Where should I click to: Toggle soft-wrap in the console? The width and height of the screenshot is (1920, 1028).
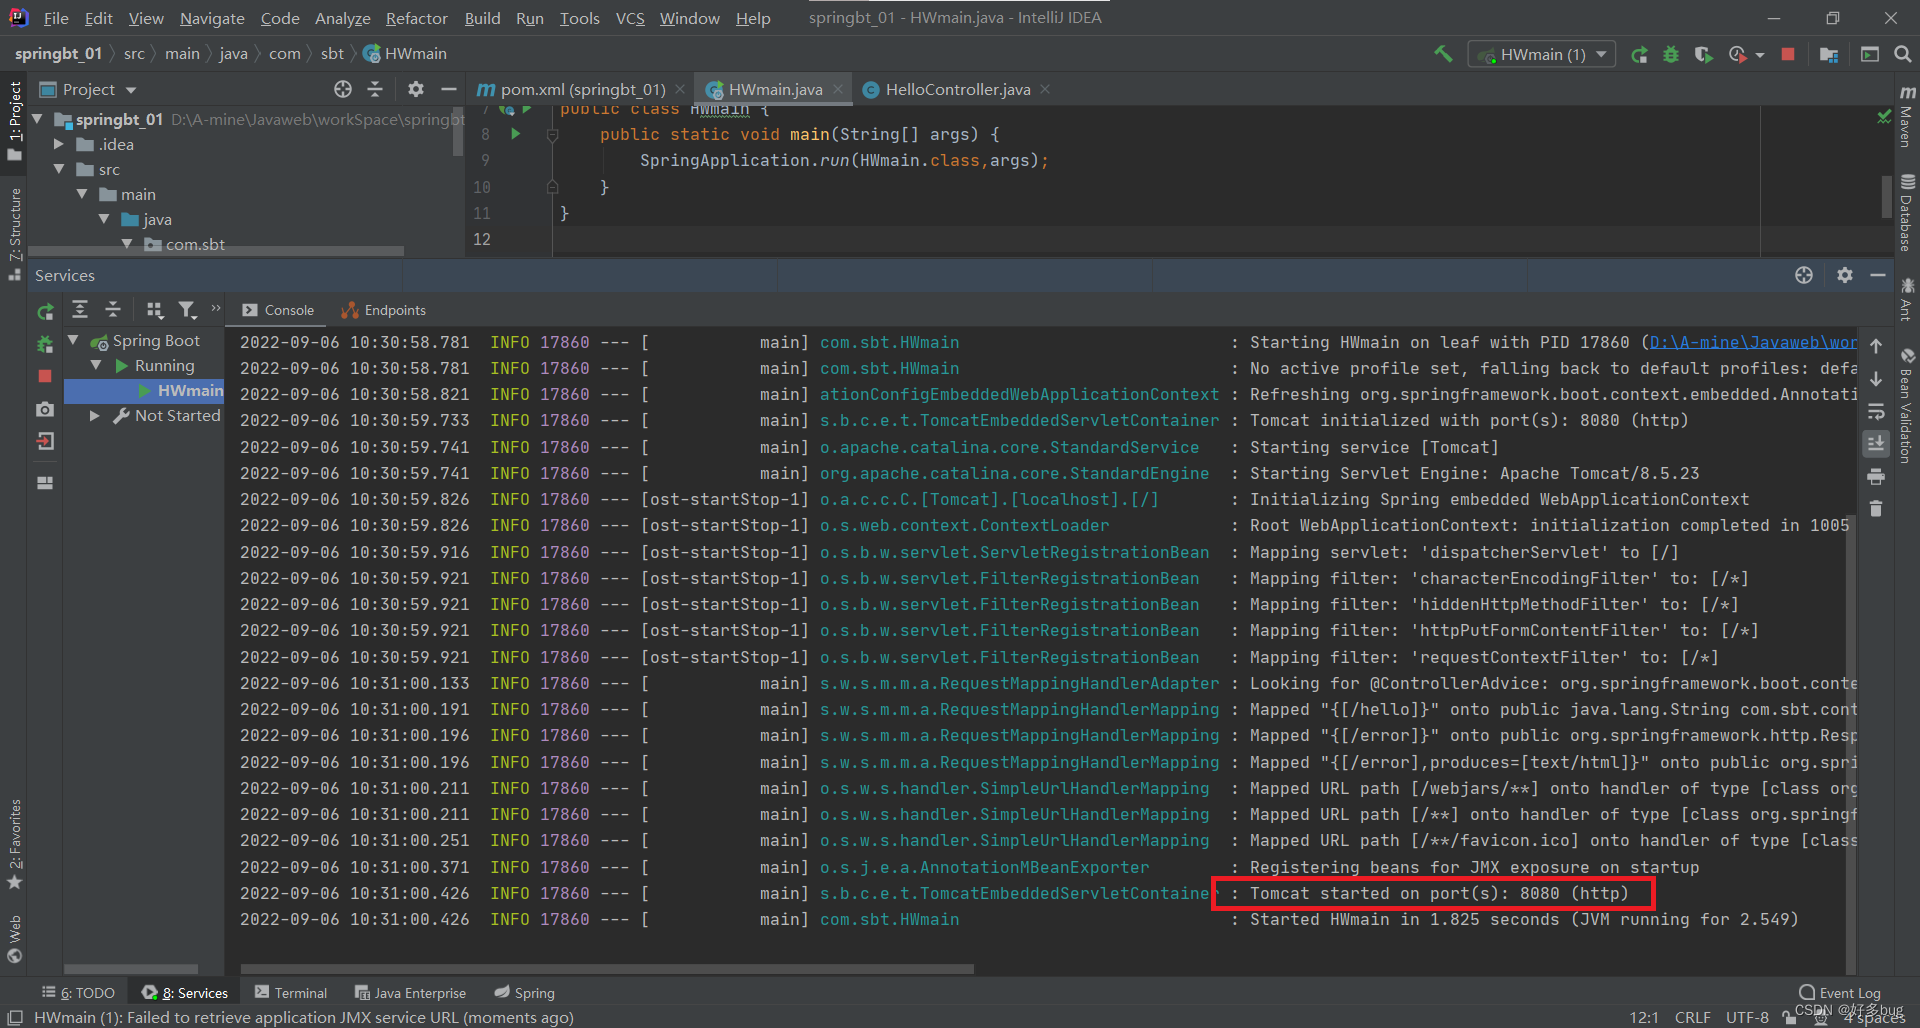point(1876,411)
